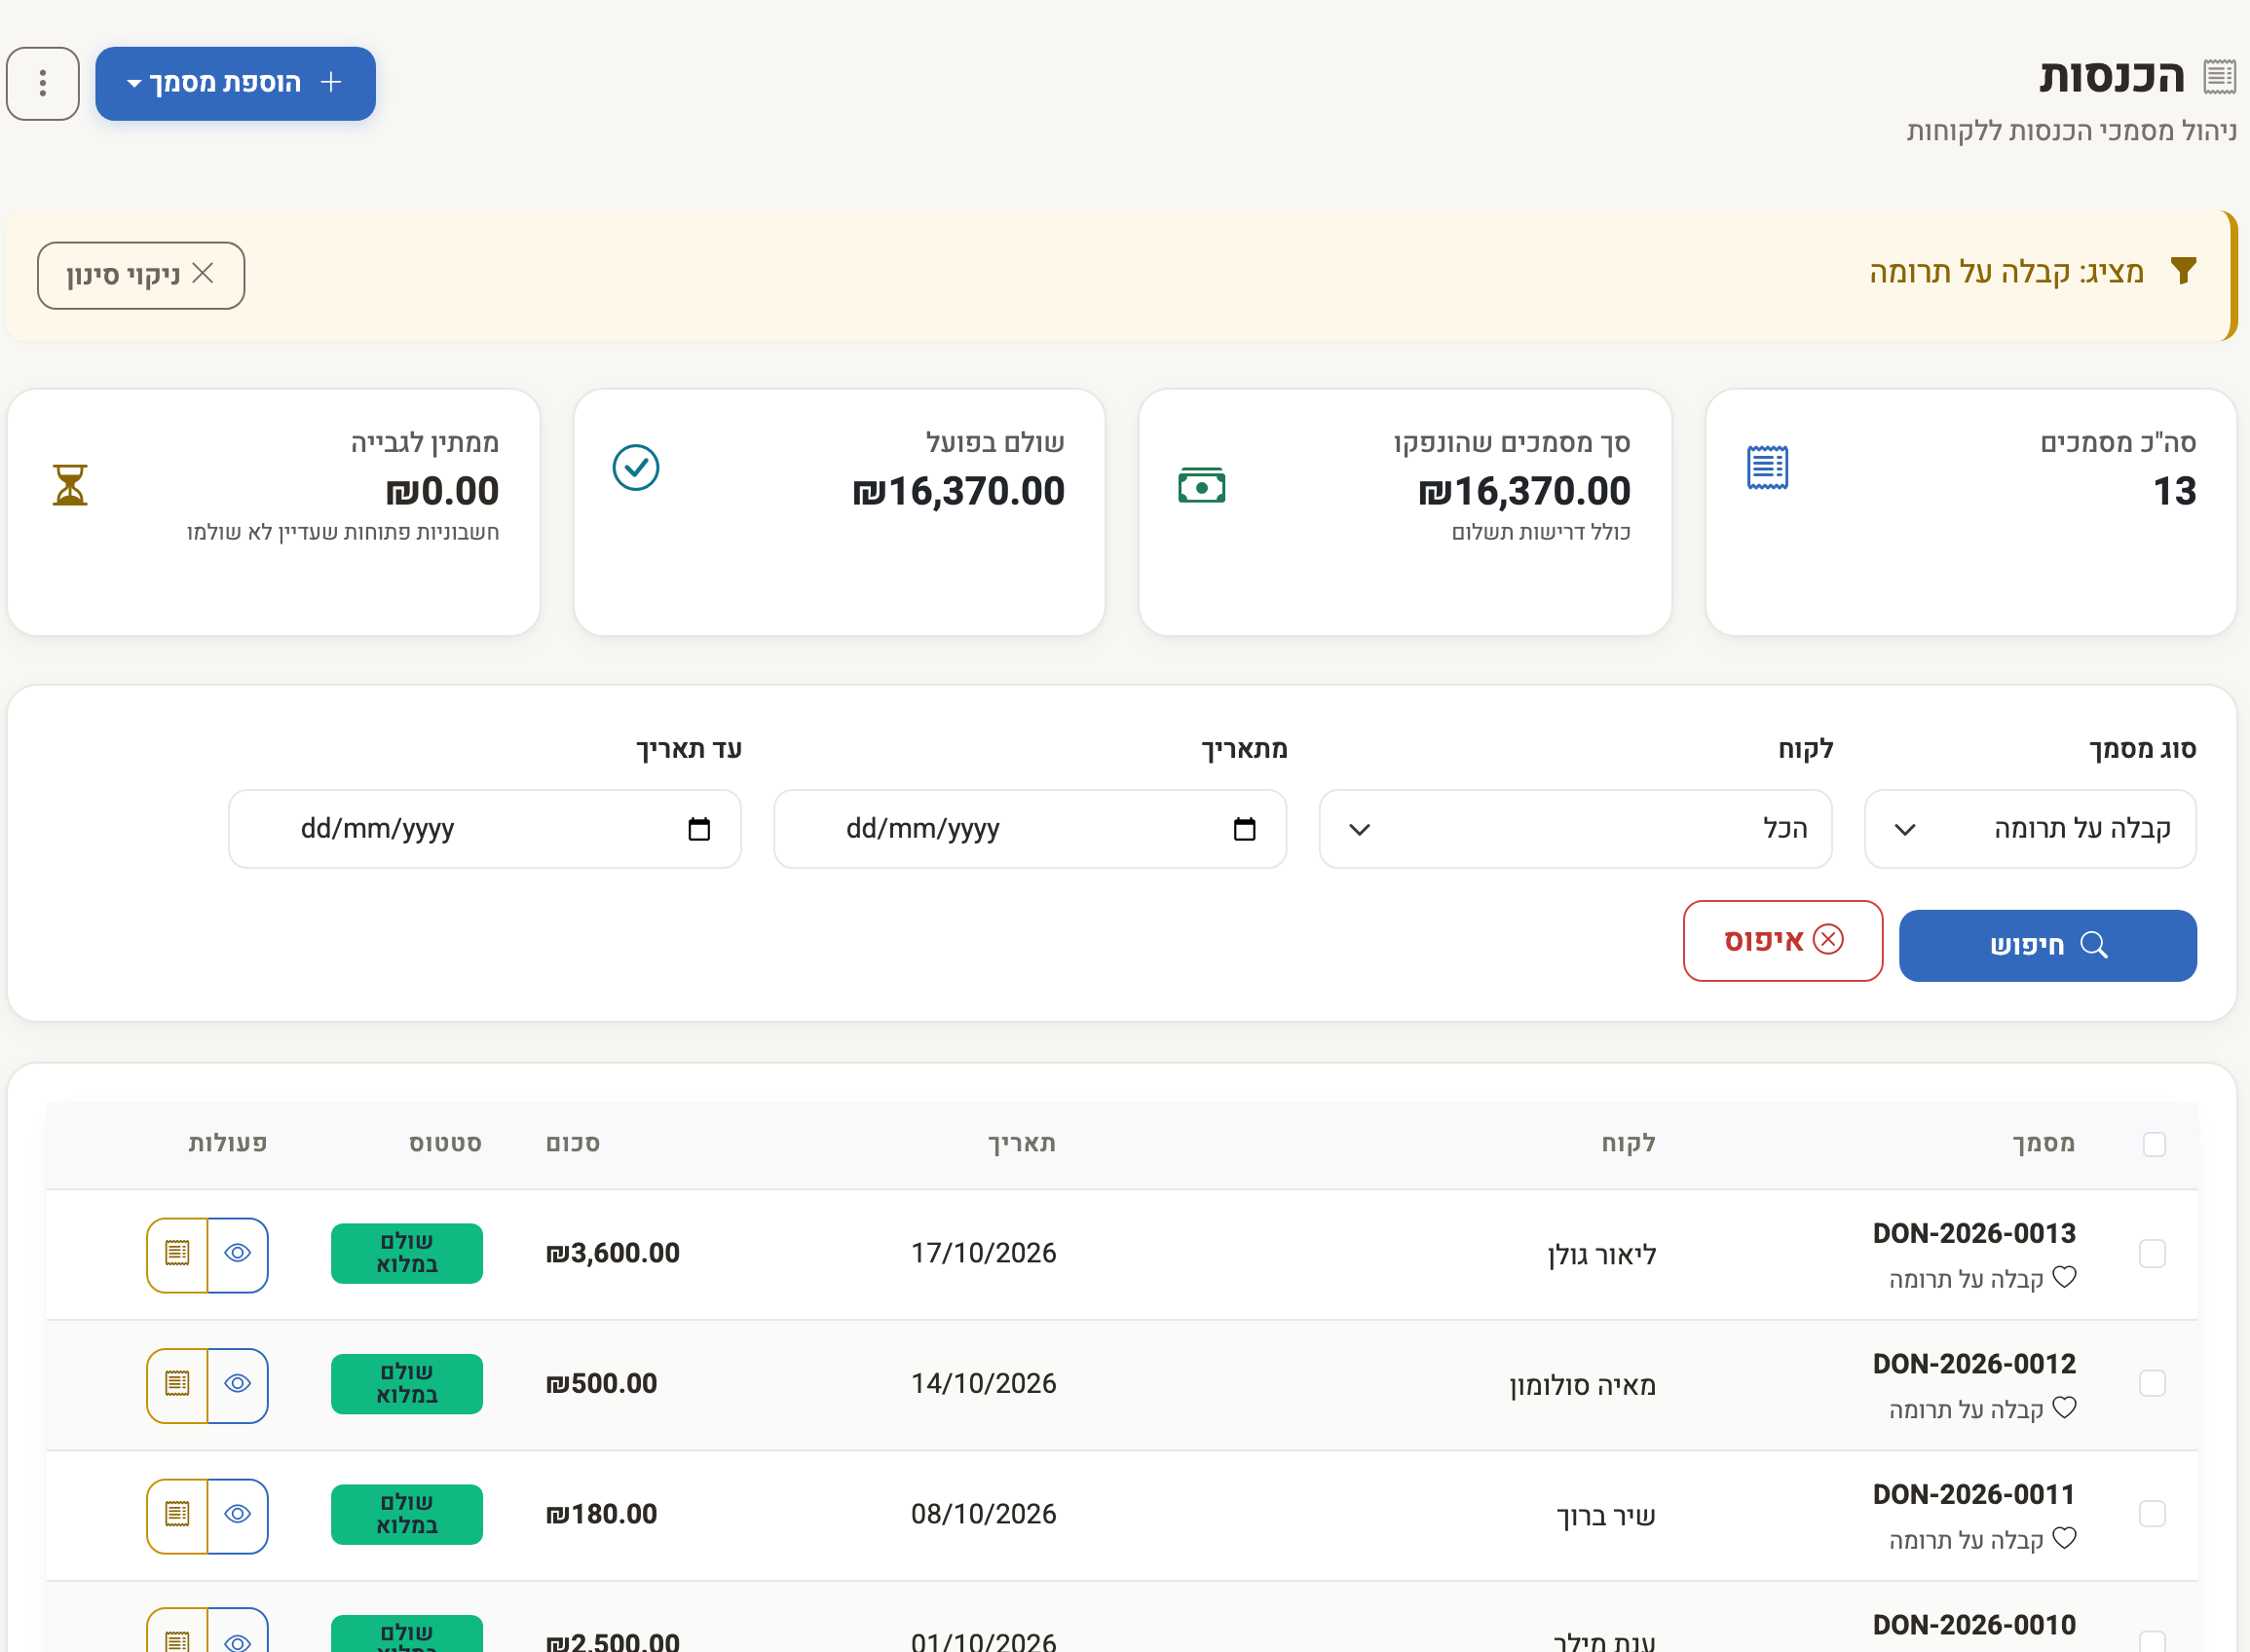Click the שולם במלואו status badge for ₪500.00
Screen dimensions: 2250x1652
(x=407, y=1384)
